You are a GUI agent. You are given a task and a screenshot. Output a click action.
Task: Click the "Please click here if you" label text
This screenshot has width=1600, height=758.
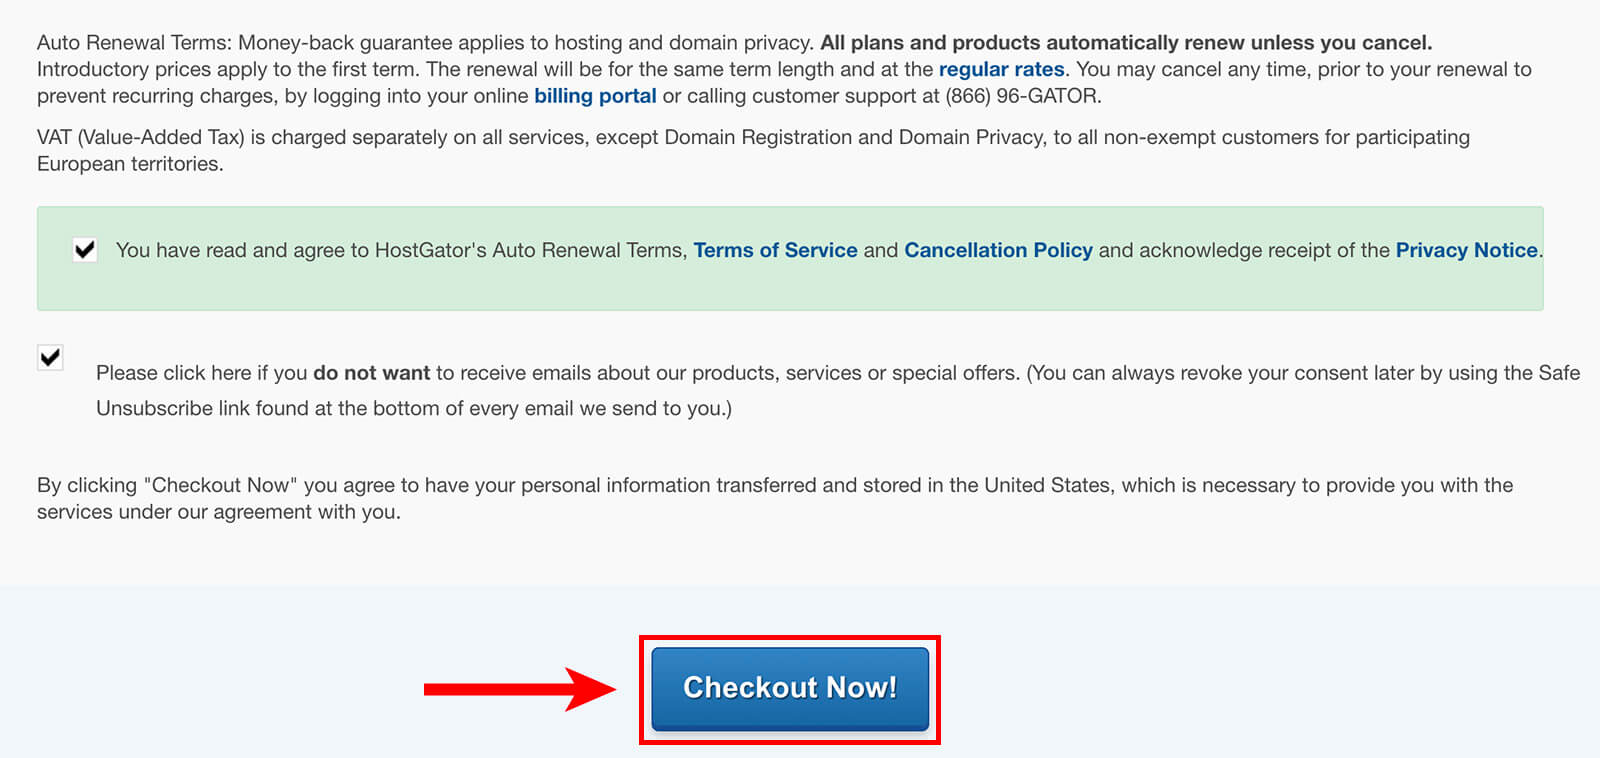click(202, 373)
